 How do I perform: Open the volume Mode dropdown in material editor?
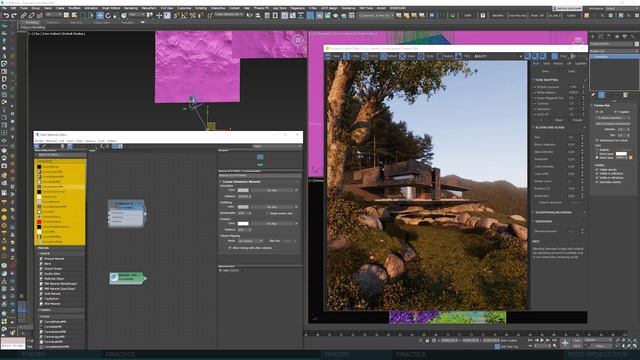coord(251,241)
